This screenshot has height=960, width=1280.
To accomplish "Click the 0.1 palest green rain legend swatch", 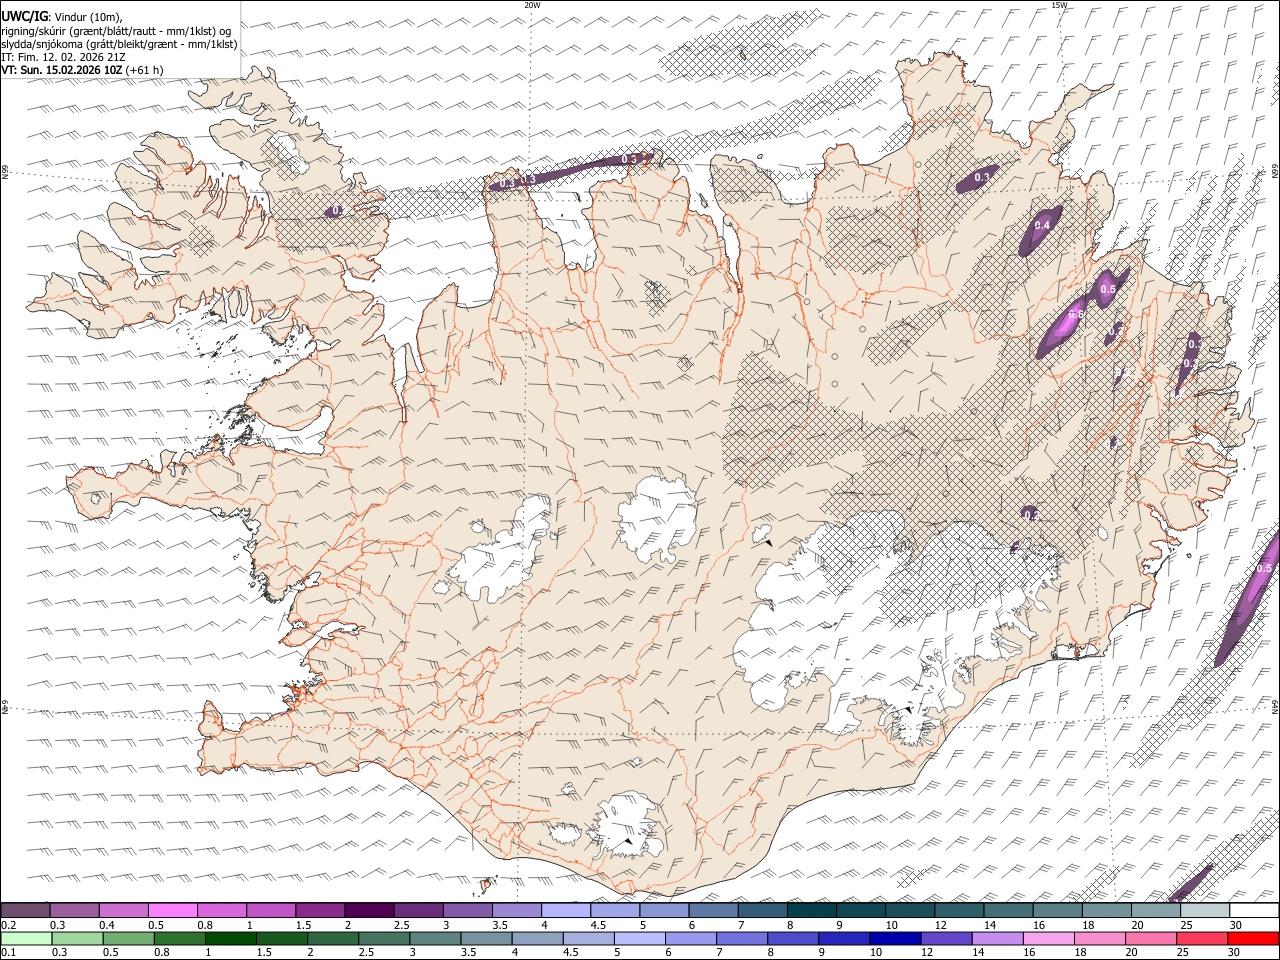I will (27, 939).
